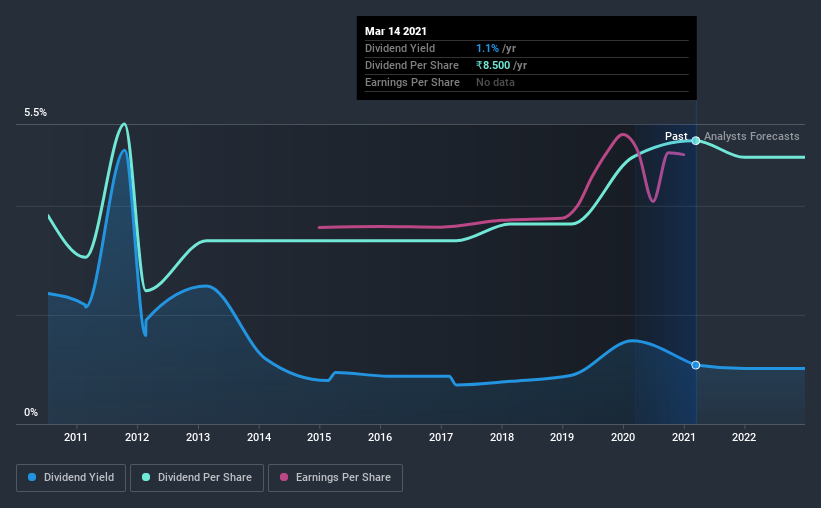Click the Past label on the chart

[x=676, y=136]
